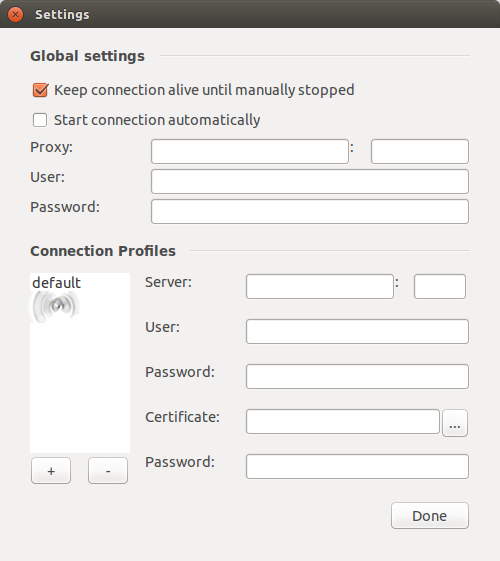Click the certificate Password field

point(357,467)
